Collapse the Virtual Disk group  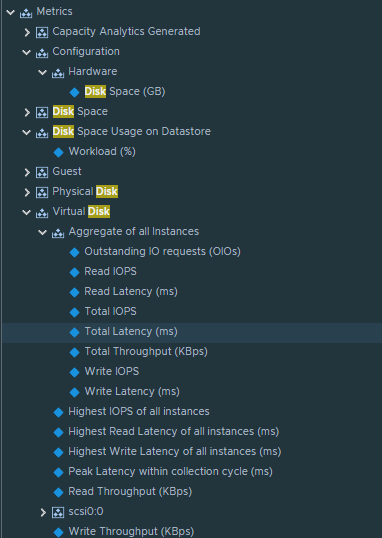pos(26,212)
